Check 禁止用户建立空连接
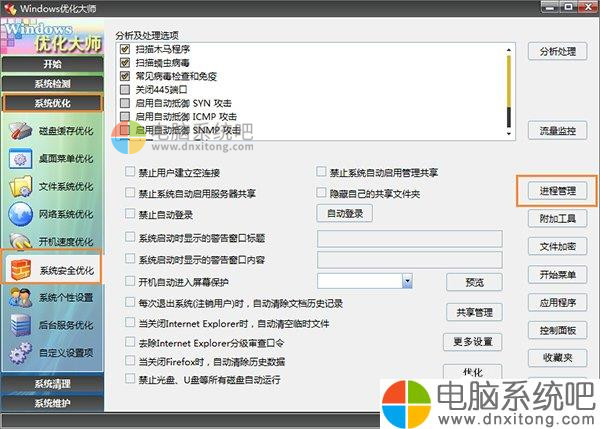 (130, 171)
